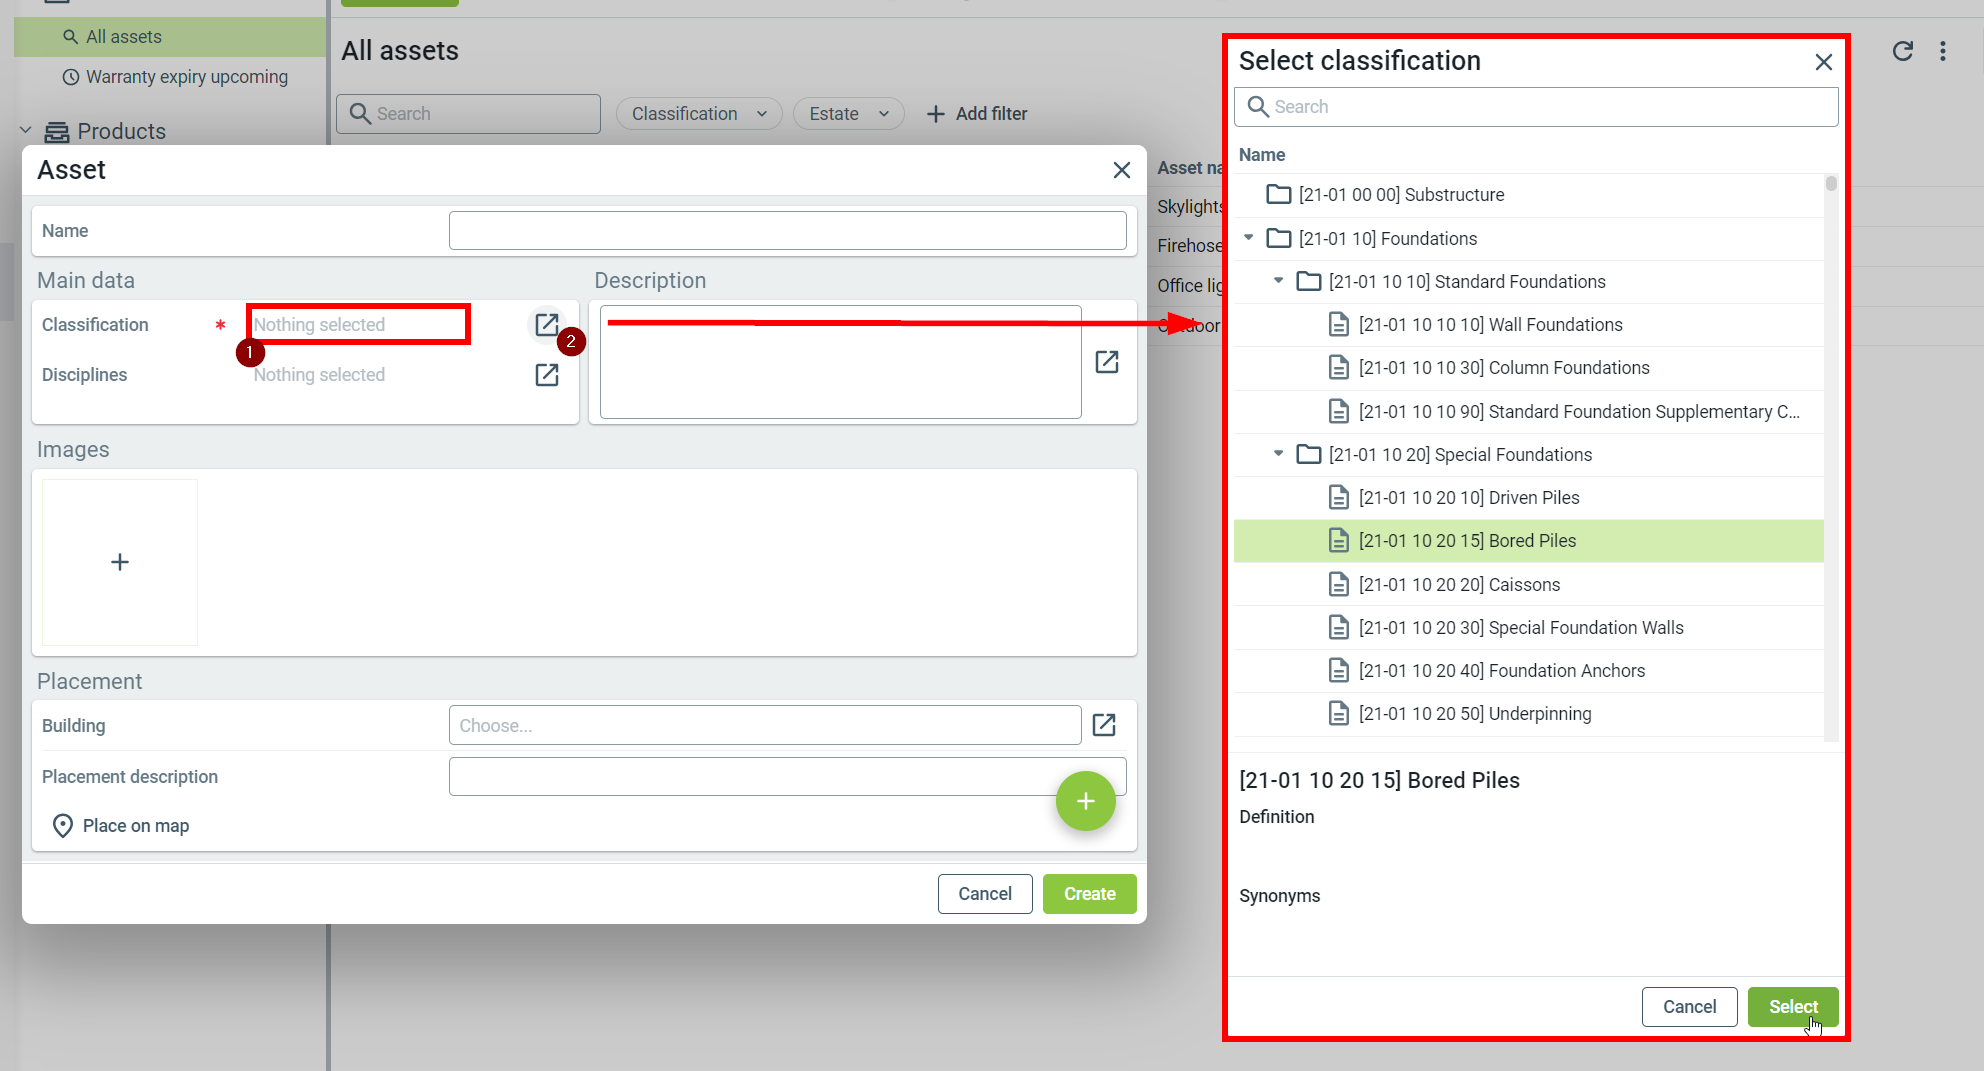Open the Classification filter dropdown

[698, 114]
